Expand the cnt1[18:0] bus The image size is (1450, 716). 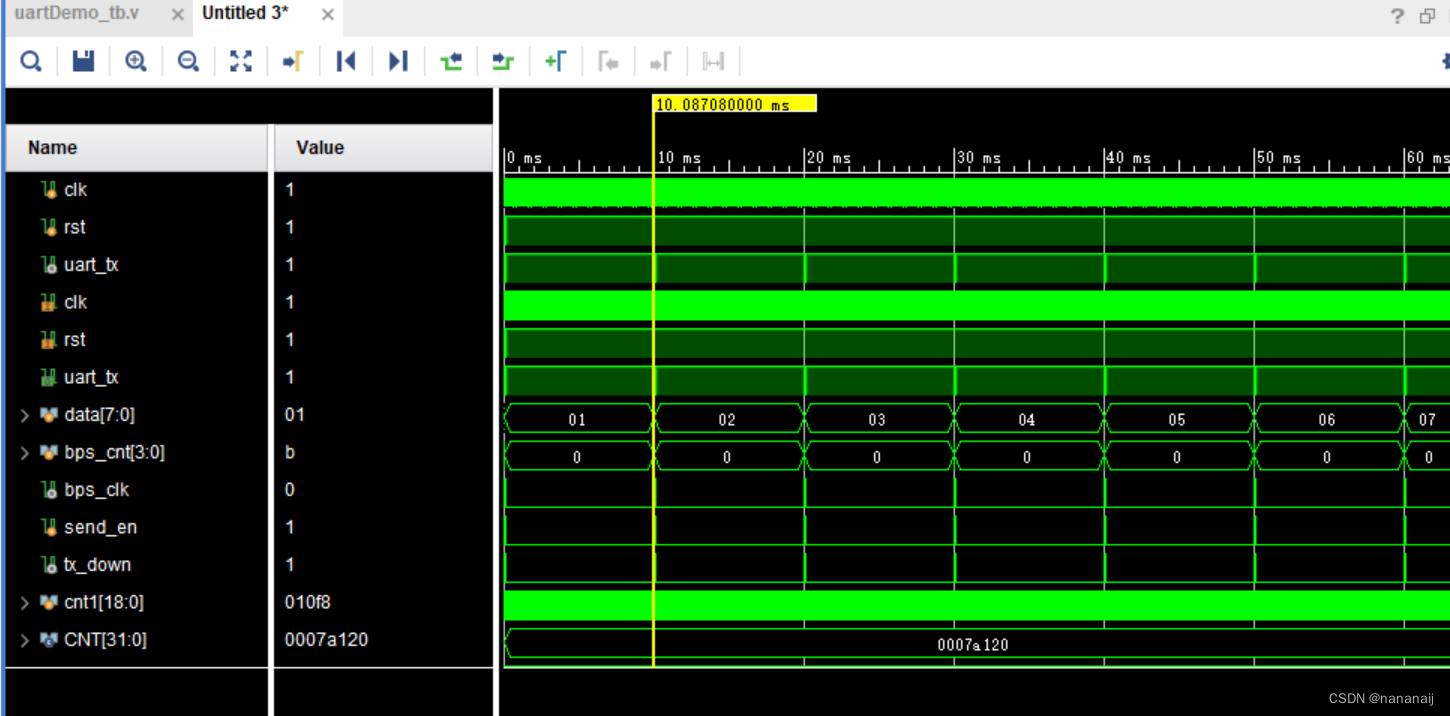(x=25, y=603)
